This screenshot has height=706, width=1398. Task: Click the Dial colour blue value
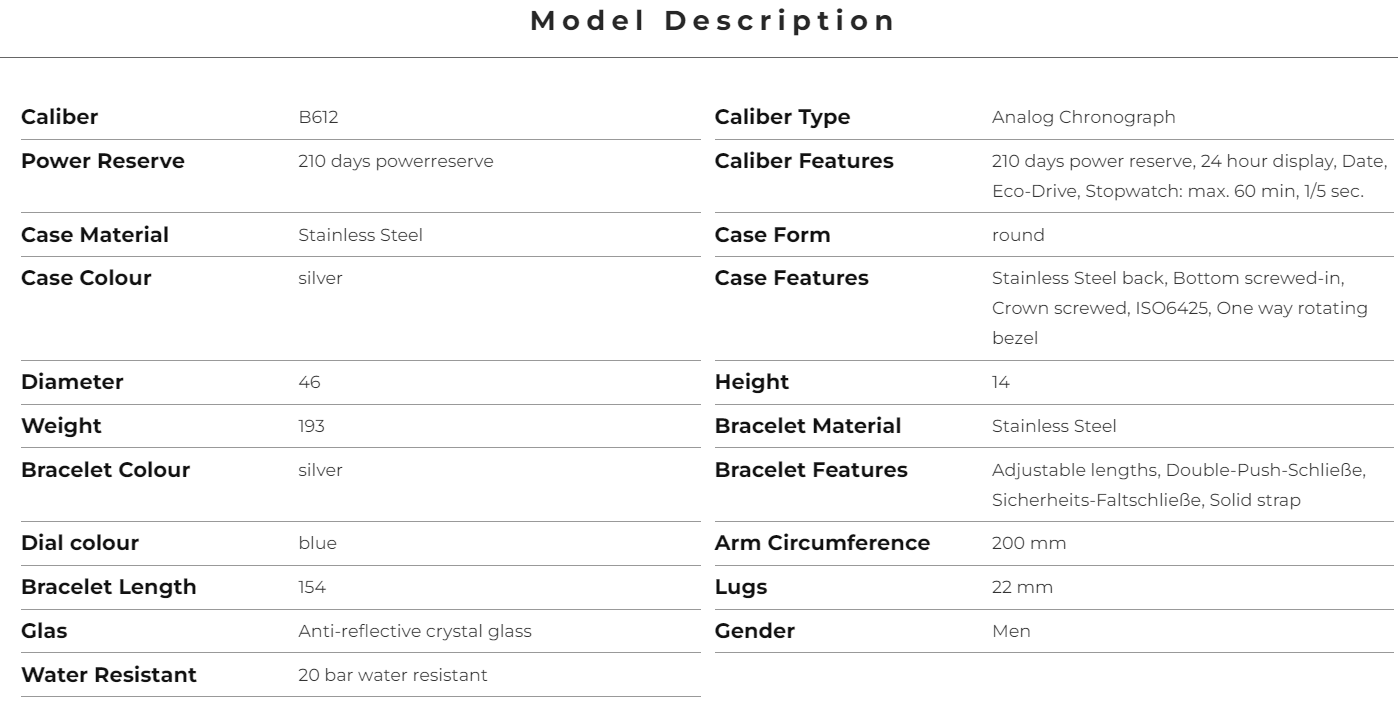click(317, 544)
